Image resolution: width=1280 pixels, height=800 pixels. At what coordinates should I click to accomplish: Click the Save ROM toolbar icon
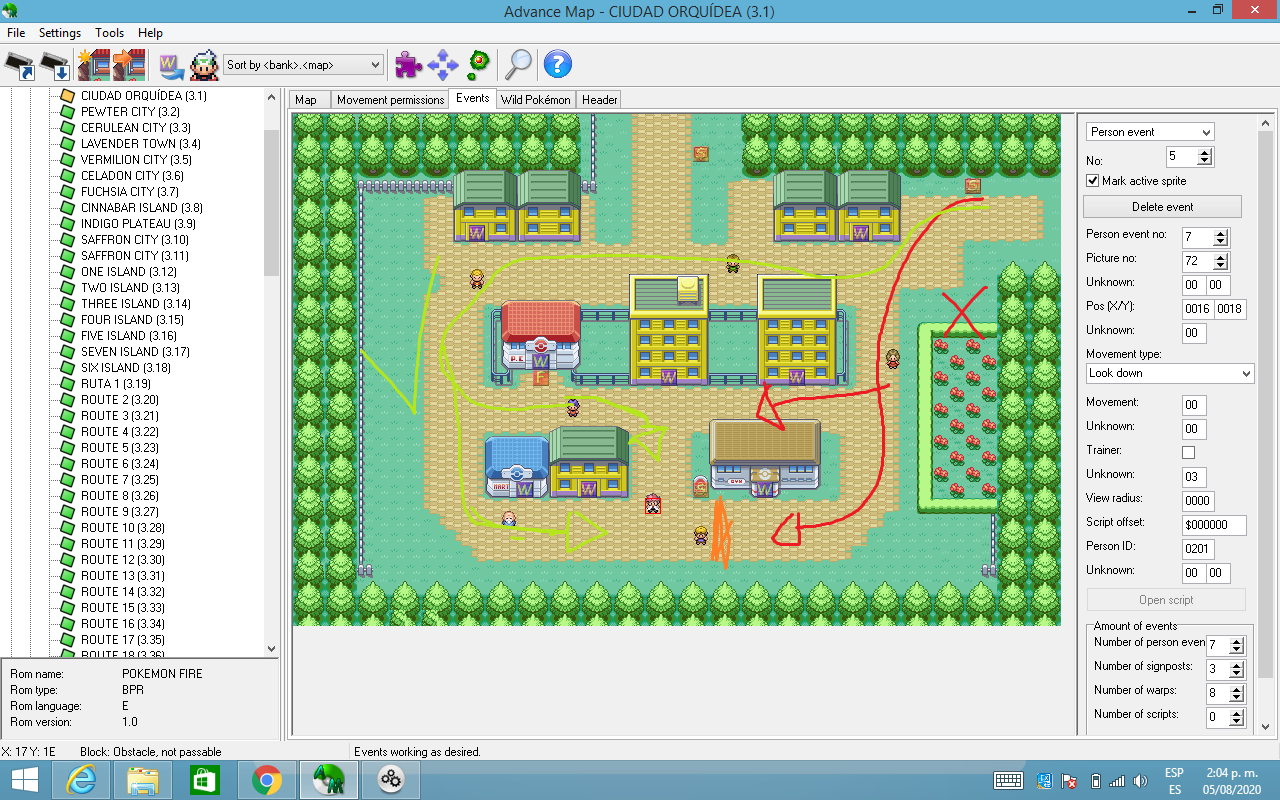tap(56, 66)
